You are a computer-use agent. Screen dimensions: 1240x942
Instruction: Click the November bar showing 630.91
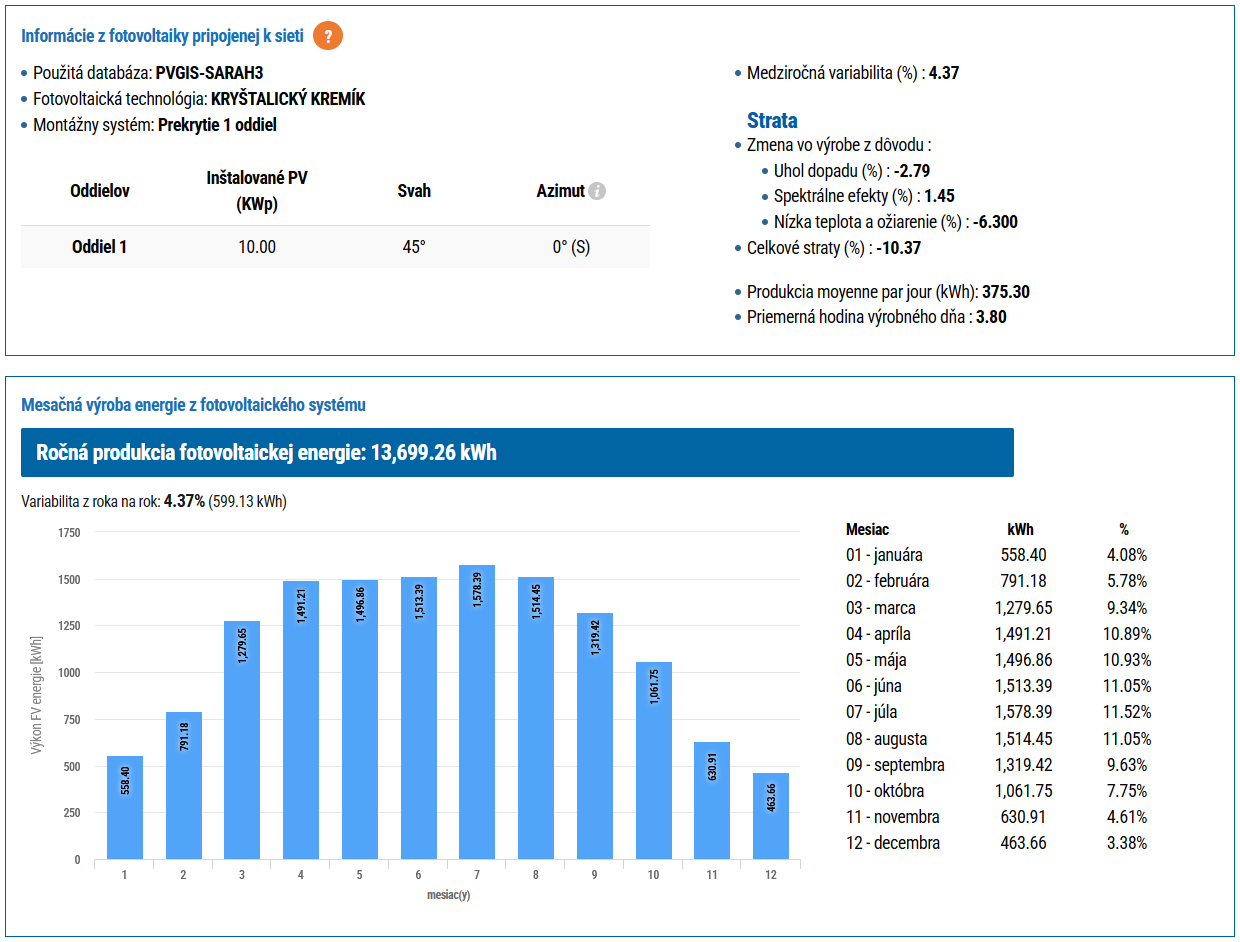(712, 800)
